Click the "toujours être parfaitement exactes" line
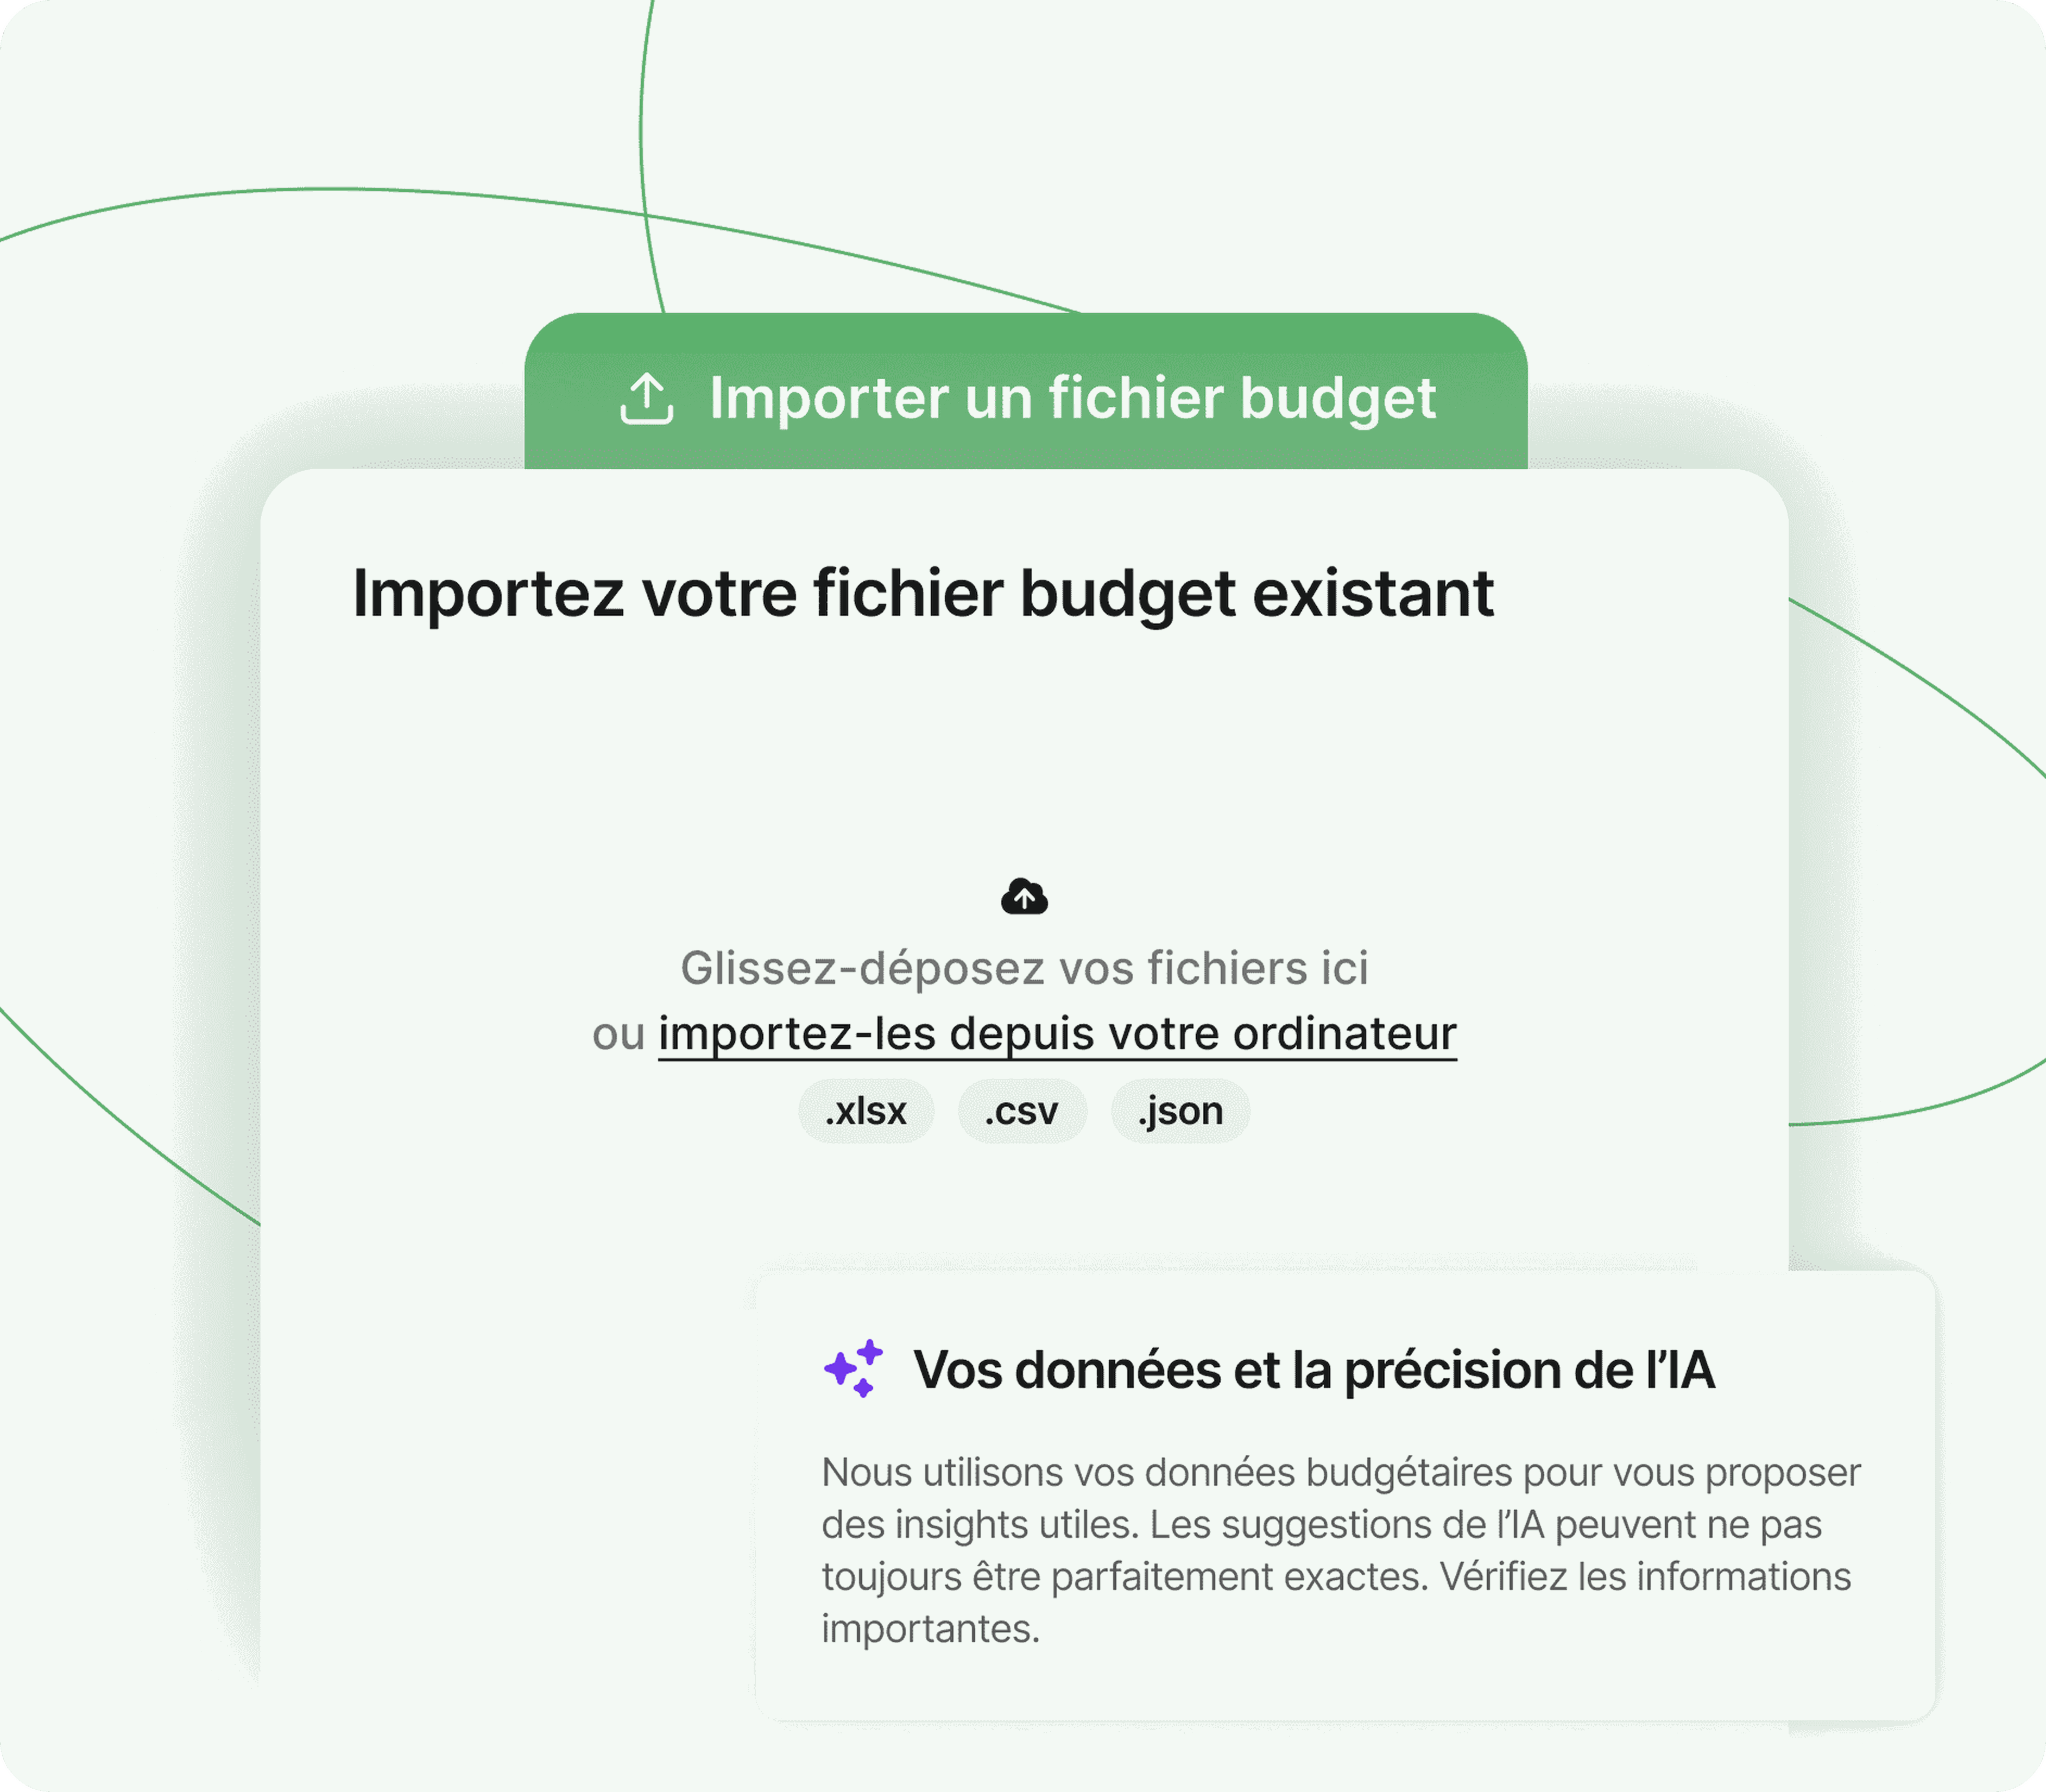 pos(1336,1577)
